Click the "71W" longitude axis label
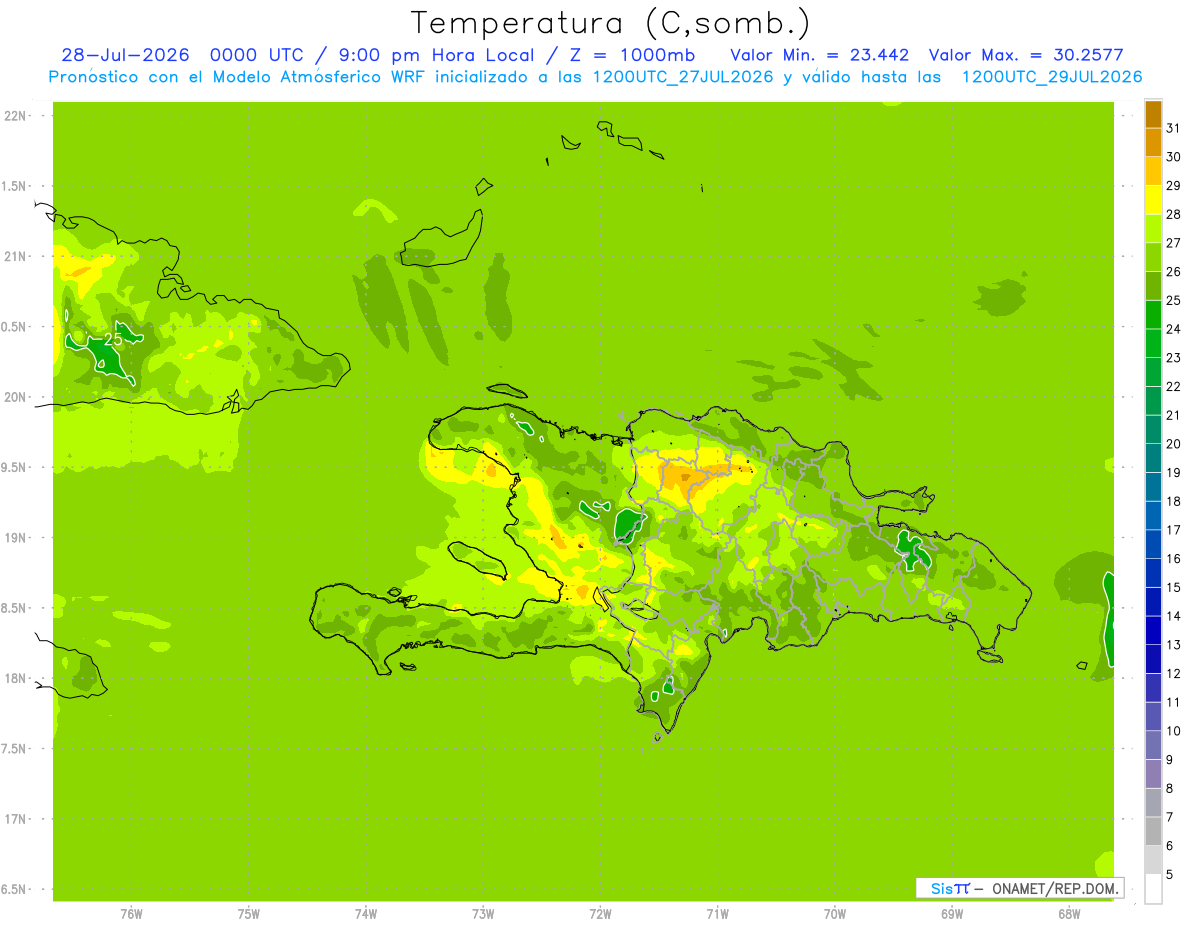1200x927 pixels. (717, 913)
